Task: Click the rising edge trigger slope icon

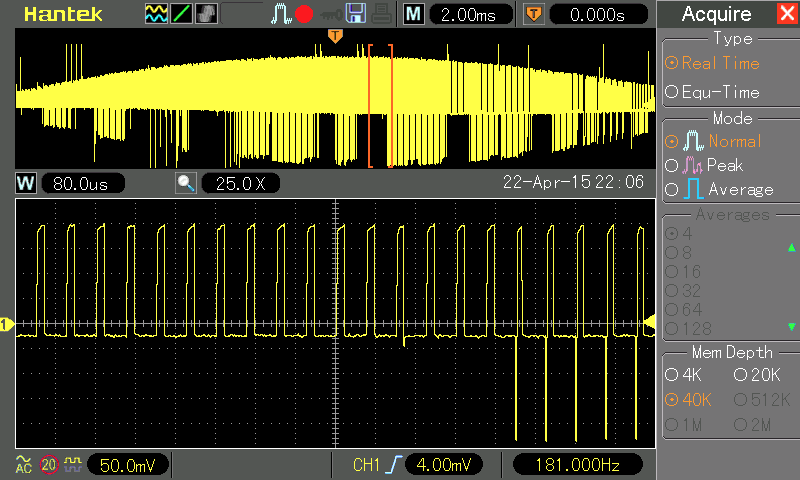Action: 393,465
